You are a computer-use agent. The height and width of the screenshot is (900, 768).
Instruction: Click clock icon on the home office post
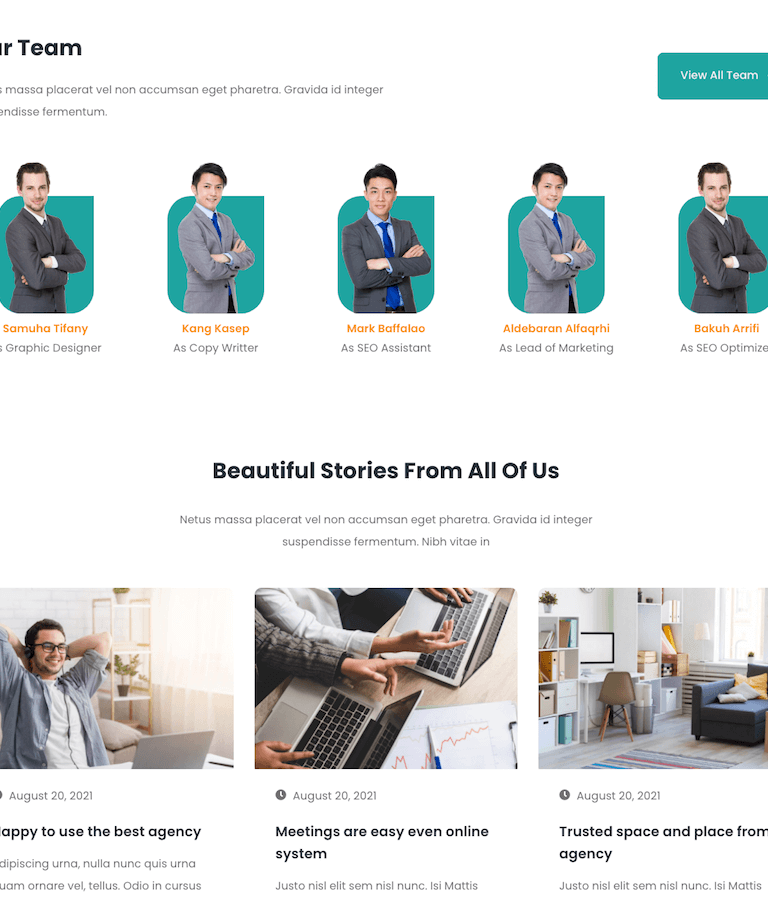click(x=565, y=795)
